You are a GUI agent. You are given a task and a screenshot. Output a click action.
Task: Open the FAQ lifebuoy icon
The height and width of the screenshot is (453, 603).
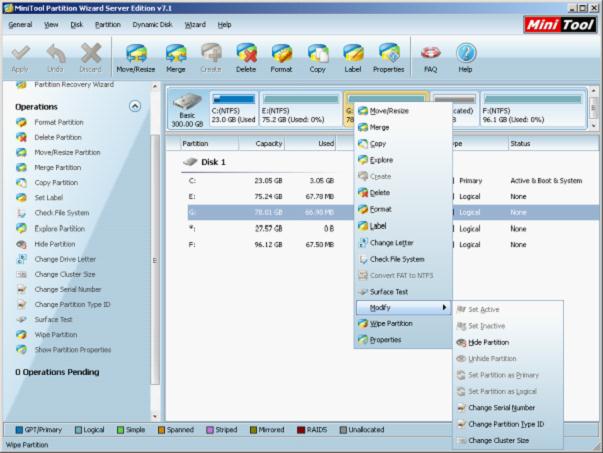pos(430,58)
